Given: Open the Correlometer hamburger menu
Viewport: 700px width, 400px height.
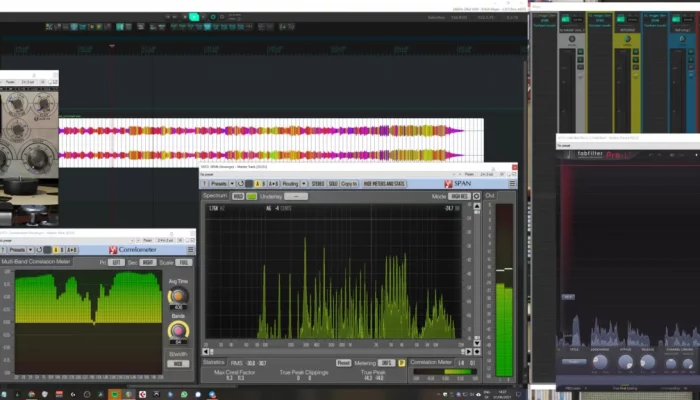Looking at the screenshot, I should point(191,250).
